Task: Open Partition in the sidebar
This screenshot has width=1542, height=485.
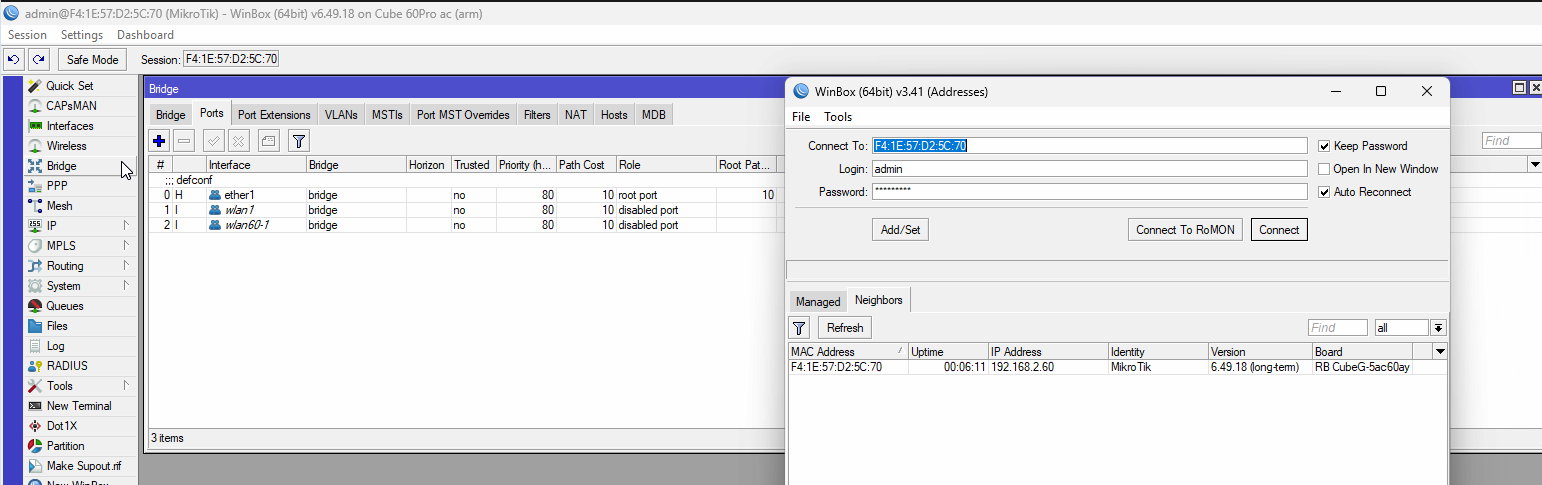Action: 65,446
